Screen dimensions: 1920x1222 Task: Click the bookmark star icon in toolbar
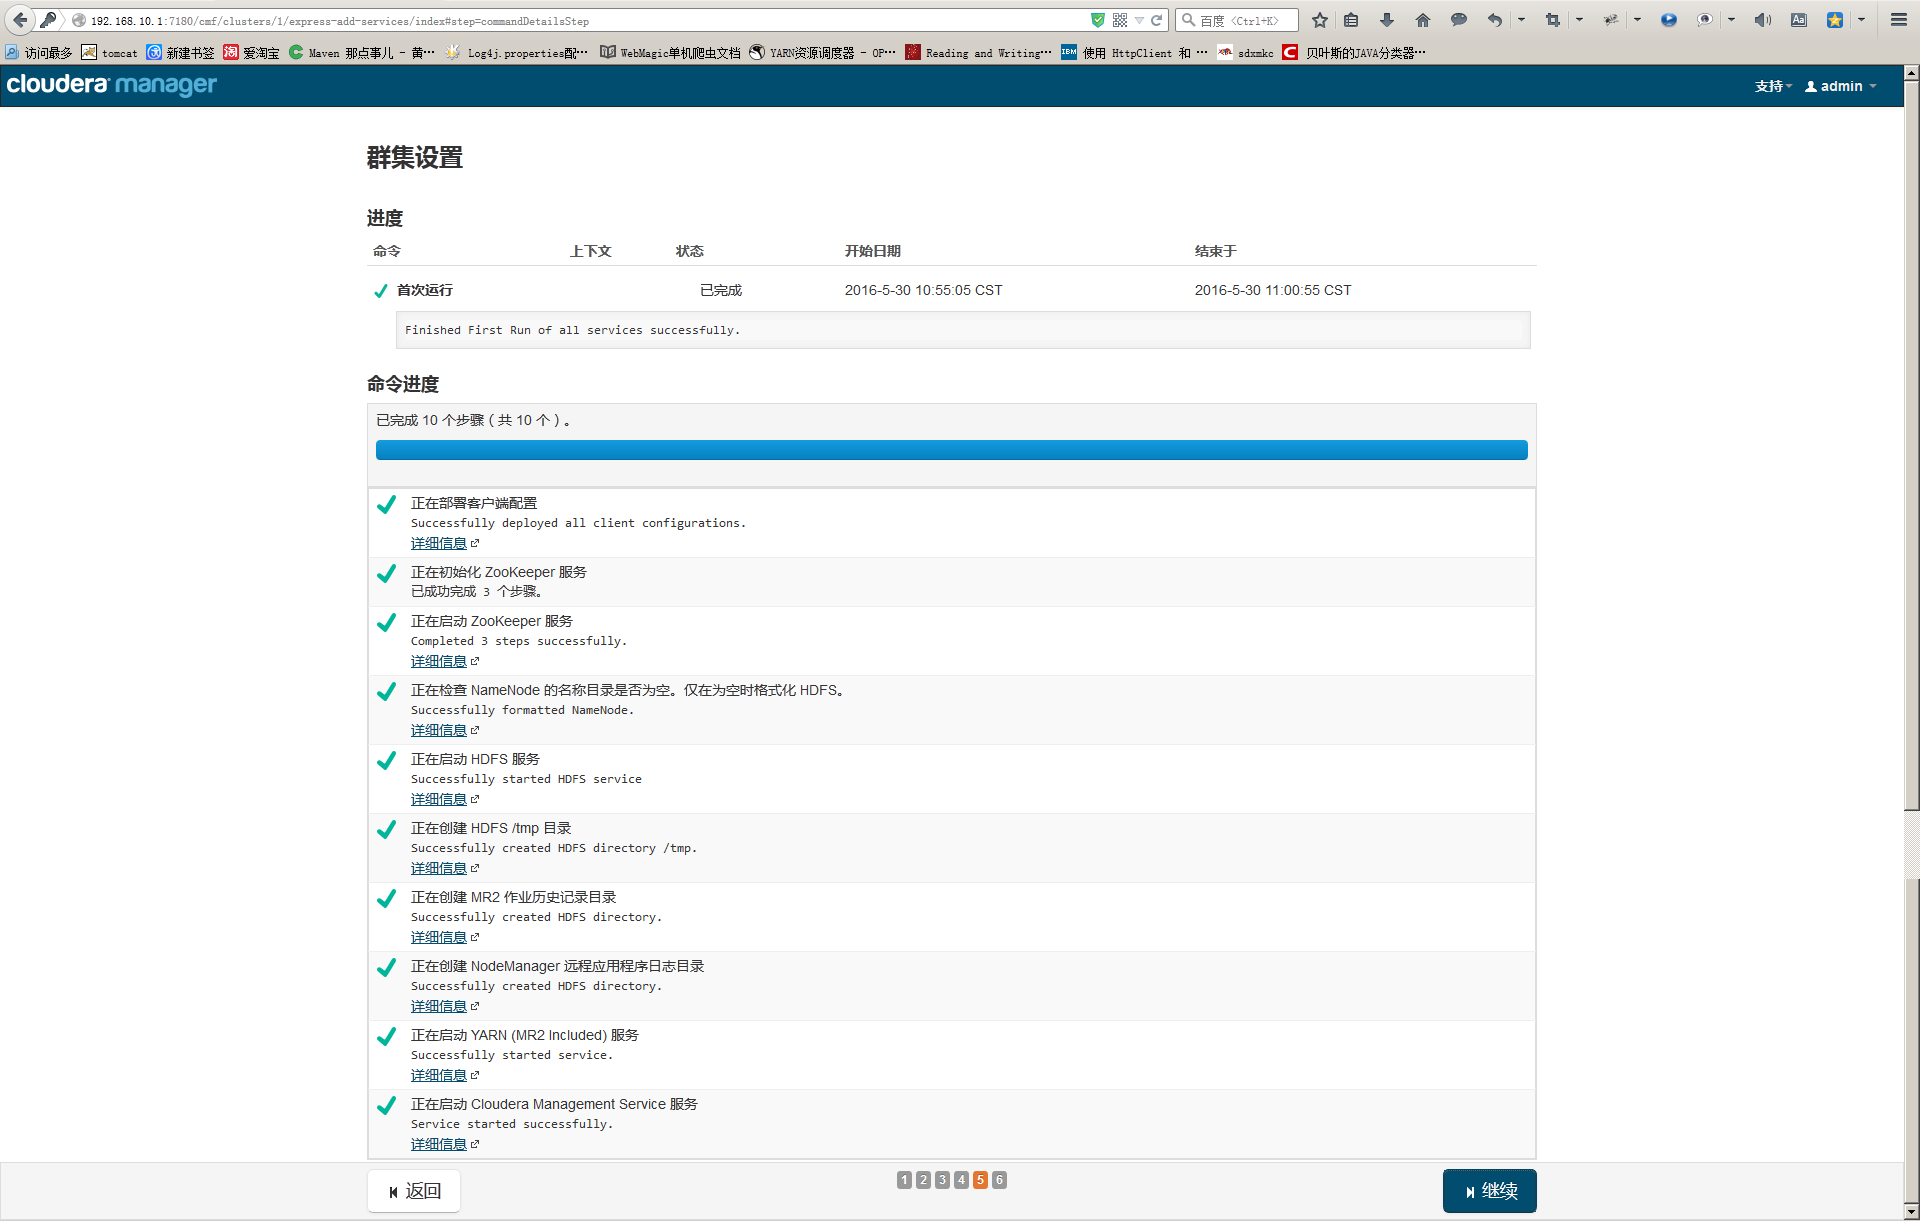(1320, 20)
